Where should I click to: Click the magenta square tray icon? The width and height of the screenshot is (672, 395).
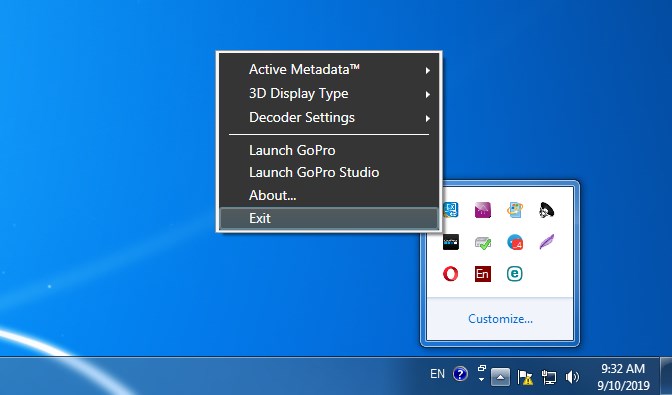[x=483, y=210]
